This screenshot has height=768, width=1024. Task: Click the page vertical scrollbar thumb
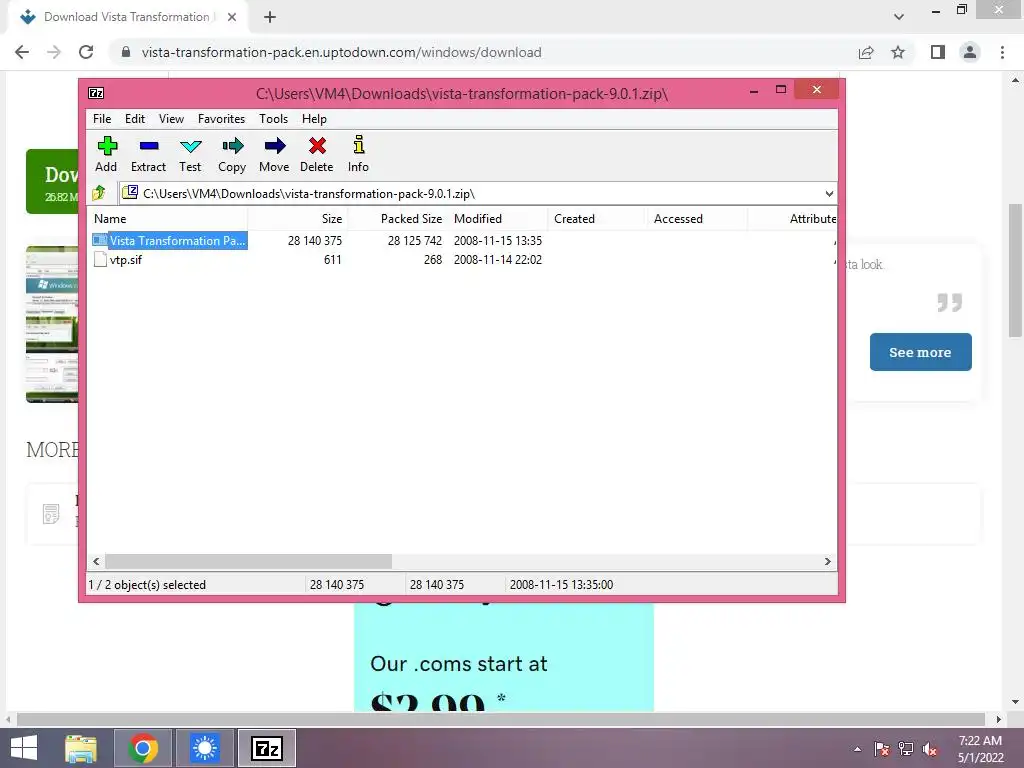[x=1015, y=270]
